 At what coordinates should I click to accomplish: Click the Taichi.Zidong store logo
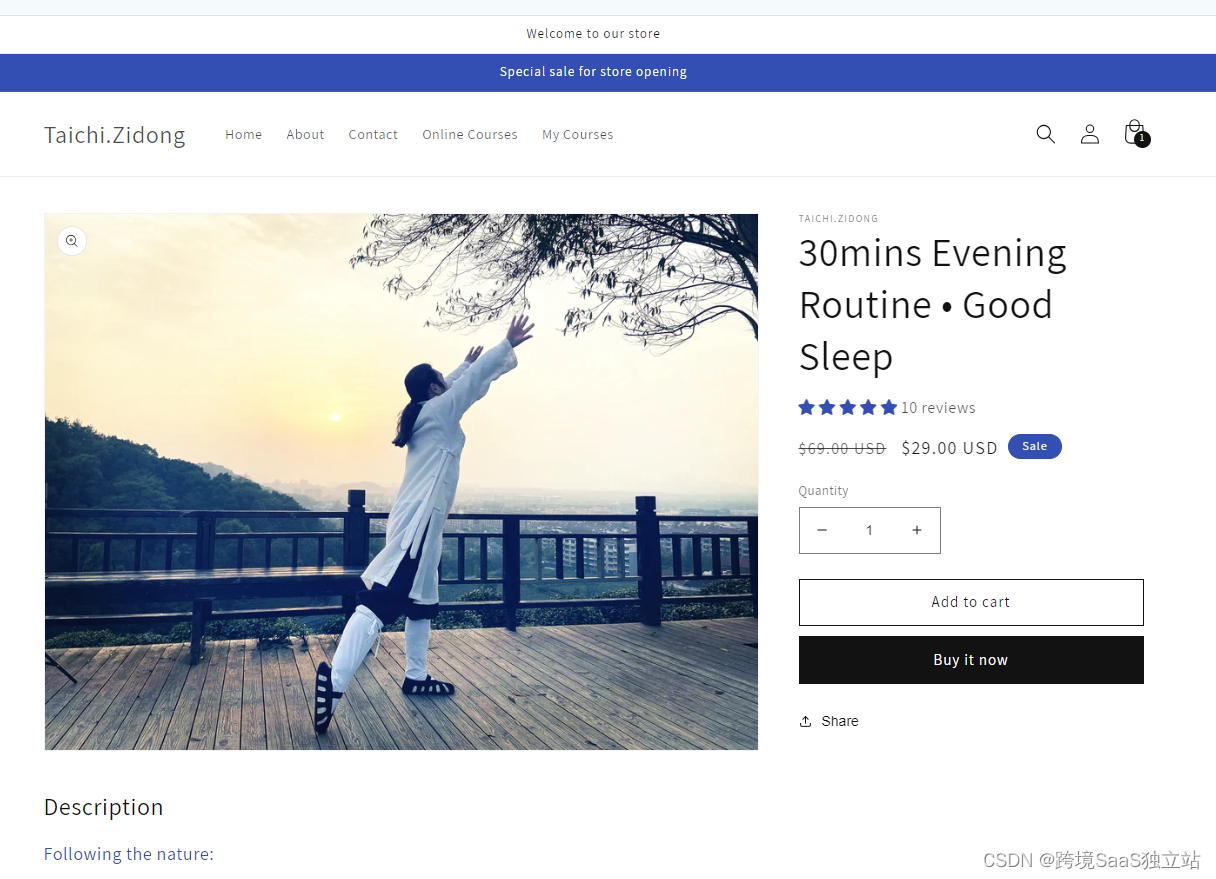pos(115,134)
